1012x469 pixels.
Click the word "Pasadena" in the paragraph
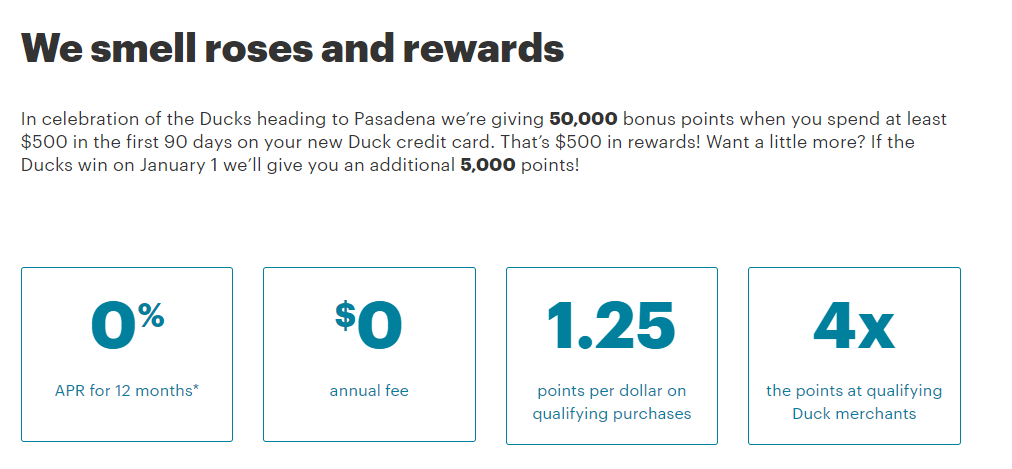pyautogui.click(x=396, y=120)
